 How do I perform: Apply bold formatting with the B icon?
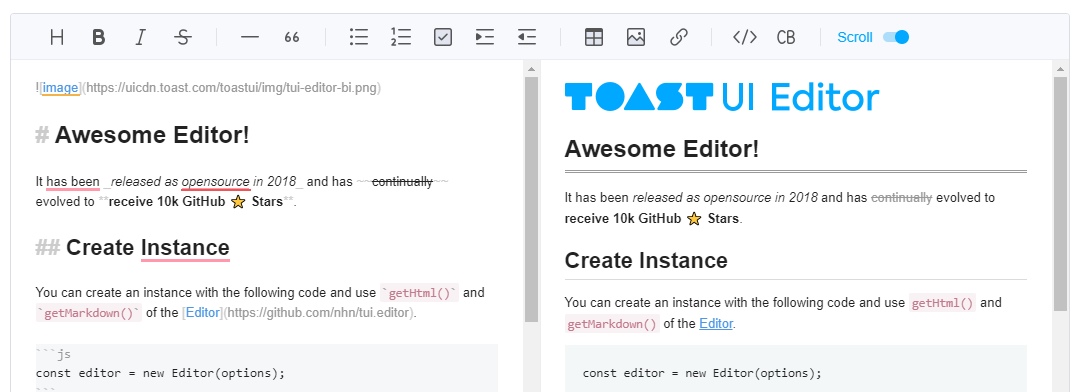pos(99,37)
